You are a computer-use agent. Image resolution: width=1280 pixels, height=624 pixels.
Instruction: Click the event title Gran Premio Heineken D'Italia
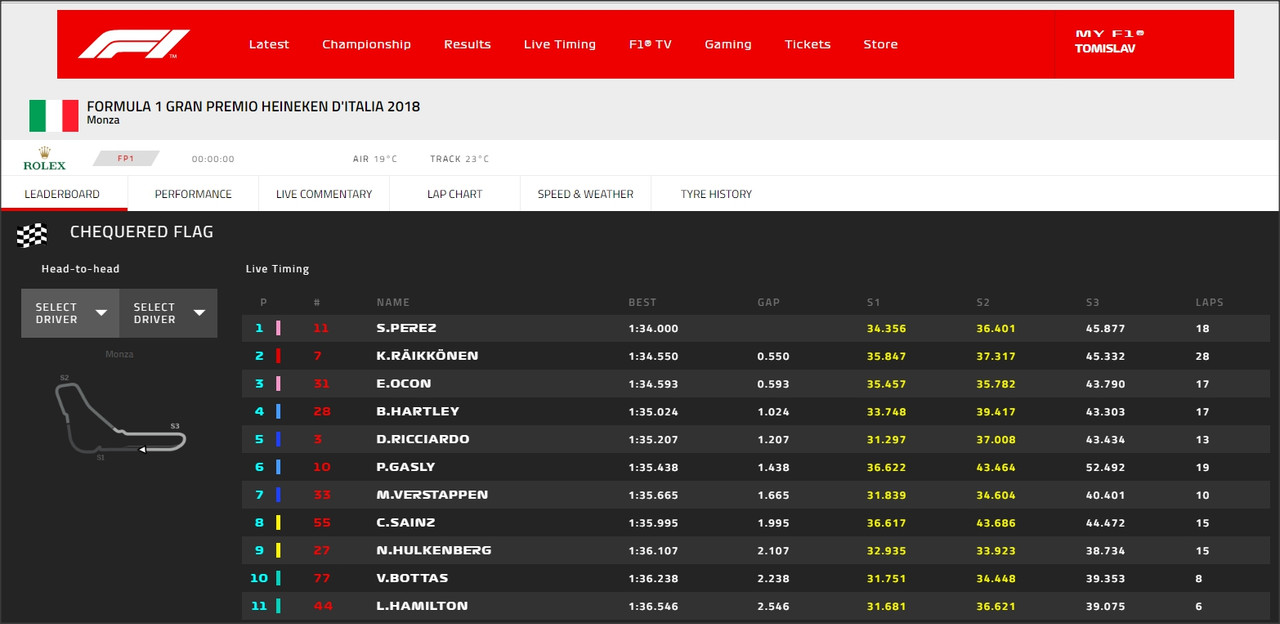(x=253, y=106)
